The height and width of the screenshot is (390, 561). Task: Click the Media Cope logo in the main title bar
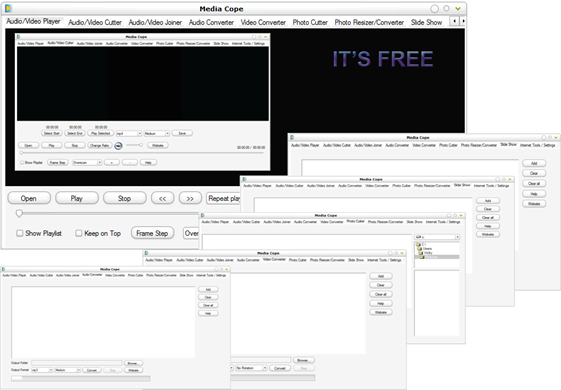click(x=8, y=8)
